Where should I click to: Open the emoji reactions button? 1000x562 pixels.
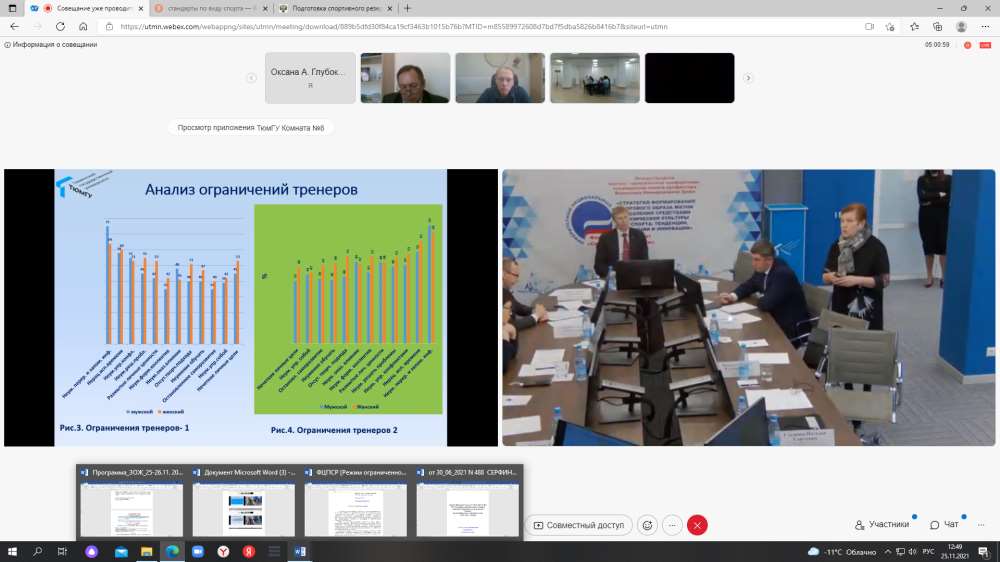coord(647,525)
